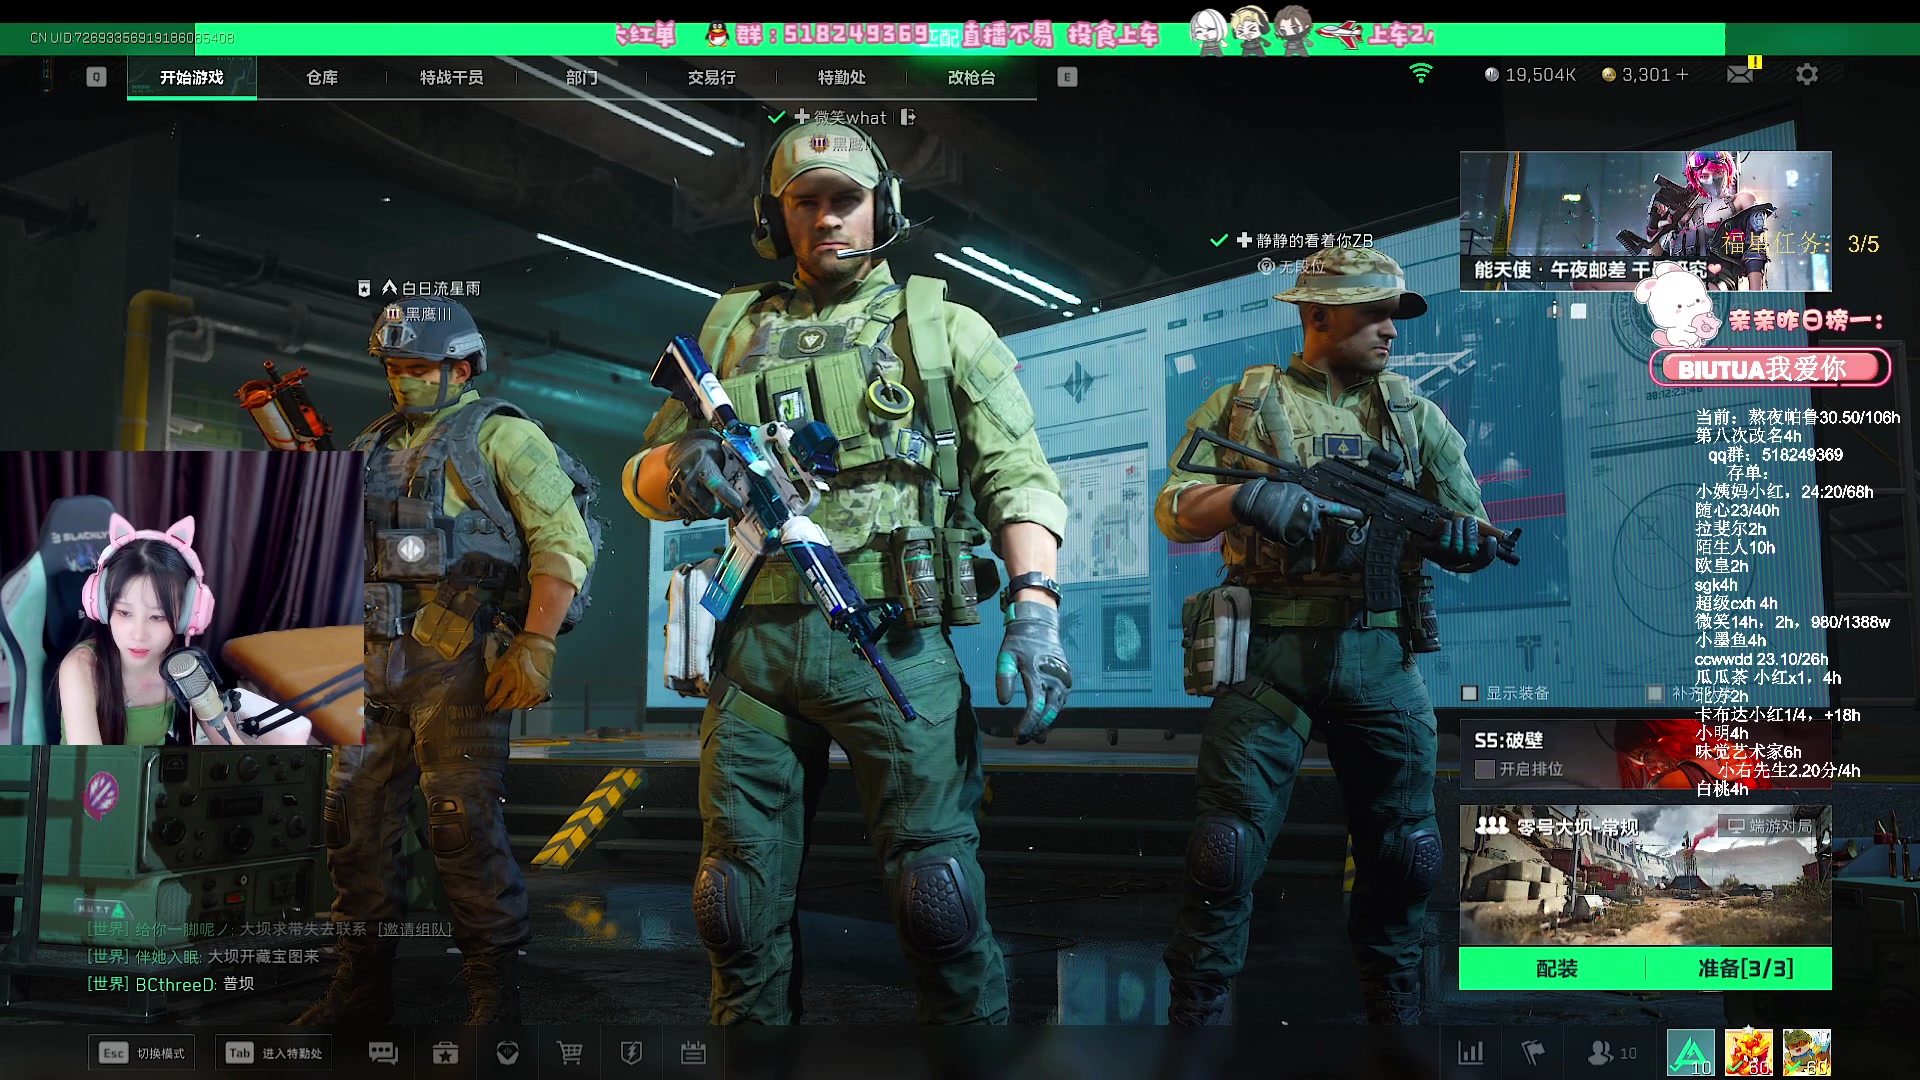Select the 零号大坝-常规 map thumbnail
This screenshot has width=1920, height=1080.
point(1645,876)
